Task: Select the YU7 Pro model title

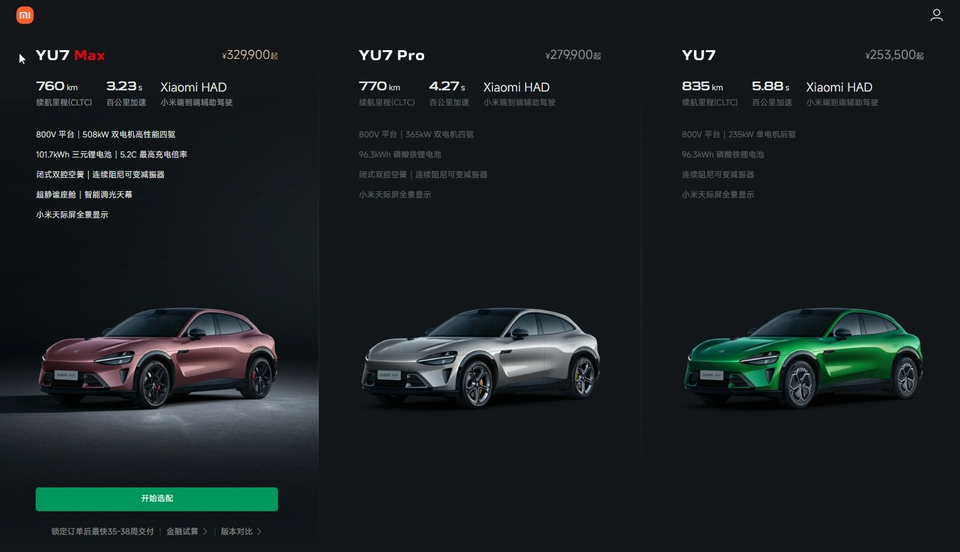Action: pyautogui.click(x=391, y=55)
